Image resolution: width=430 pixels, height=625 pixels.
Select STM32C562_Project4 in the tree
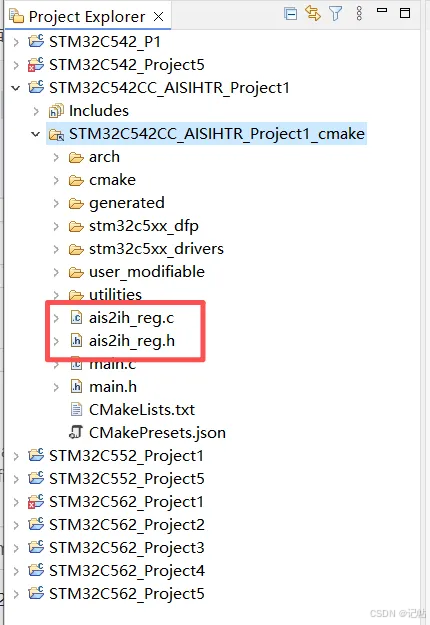click(x=127, y=571)
